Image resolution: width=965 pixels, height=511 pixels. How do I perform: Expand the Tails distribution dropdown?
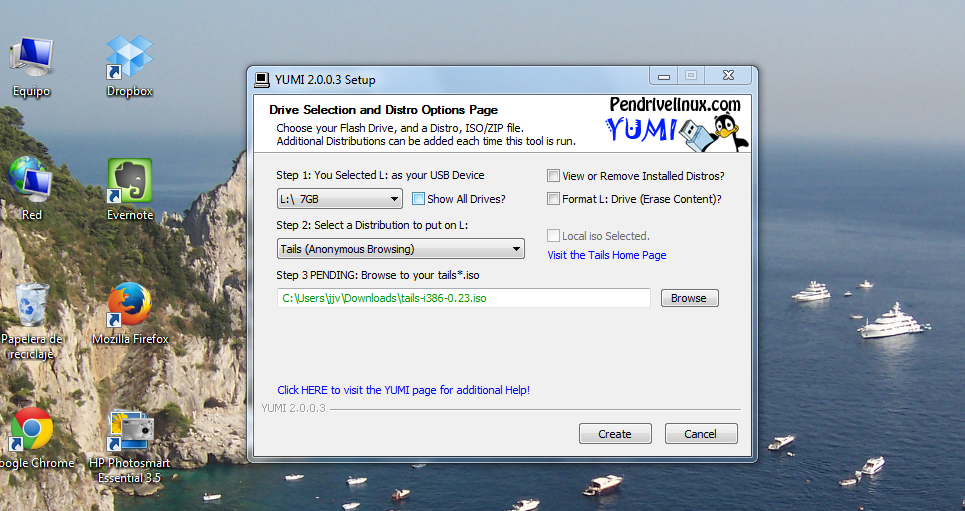pyautogui.click(x=401, y=249)
